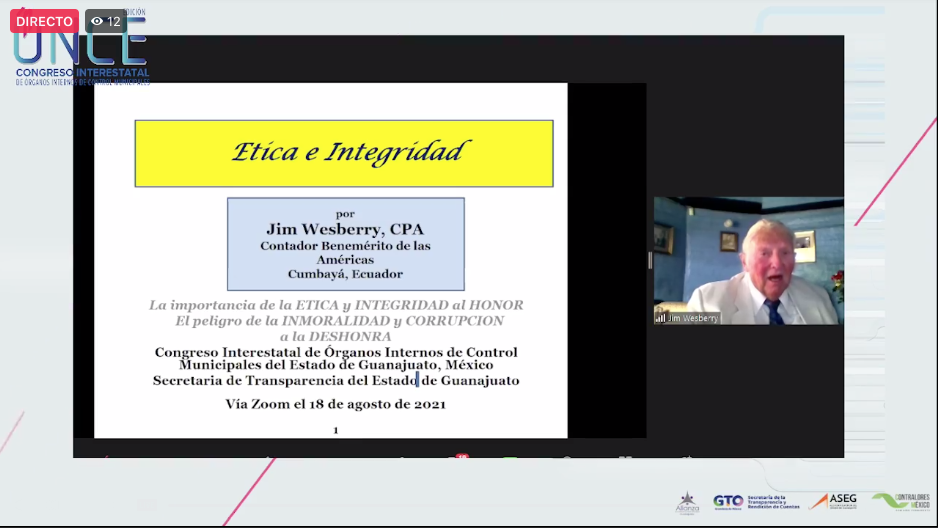Click the slide page number 1
The image size is (938, 528).
pyautogui.click(x=336, y=430)
